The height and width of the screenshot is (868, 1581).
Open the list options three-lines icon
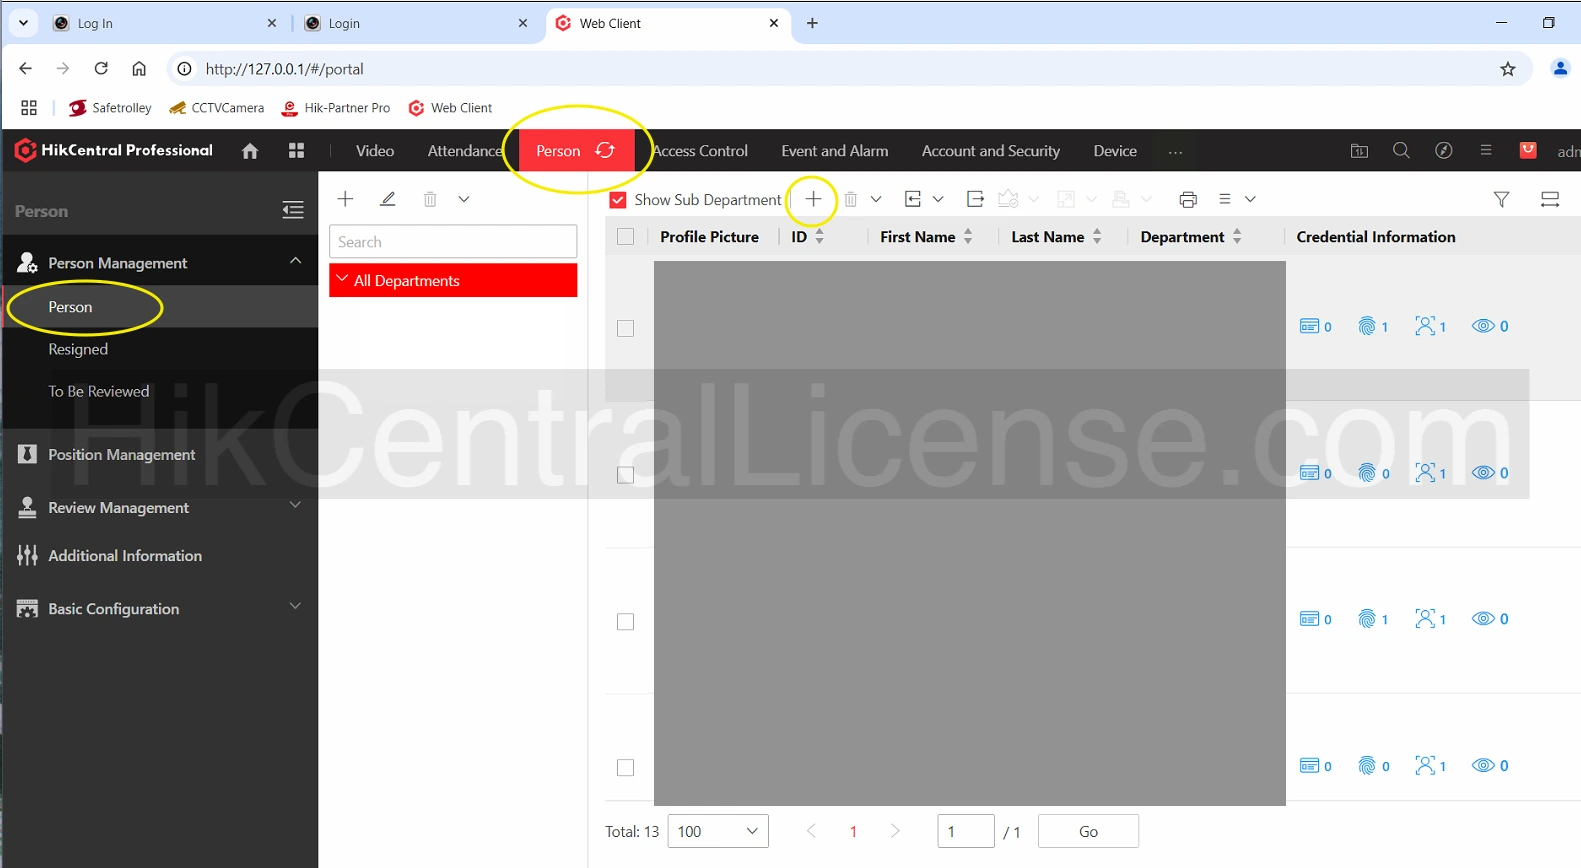pos(1225,199)
